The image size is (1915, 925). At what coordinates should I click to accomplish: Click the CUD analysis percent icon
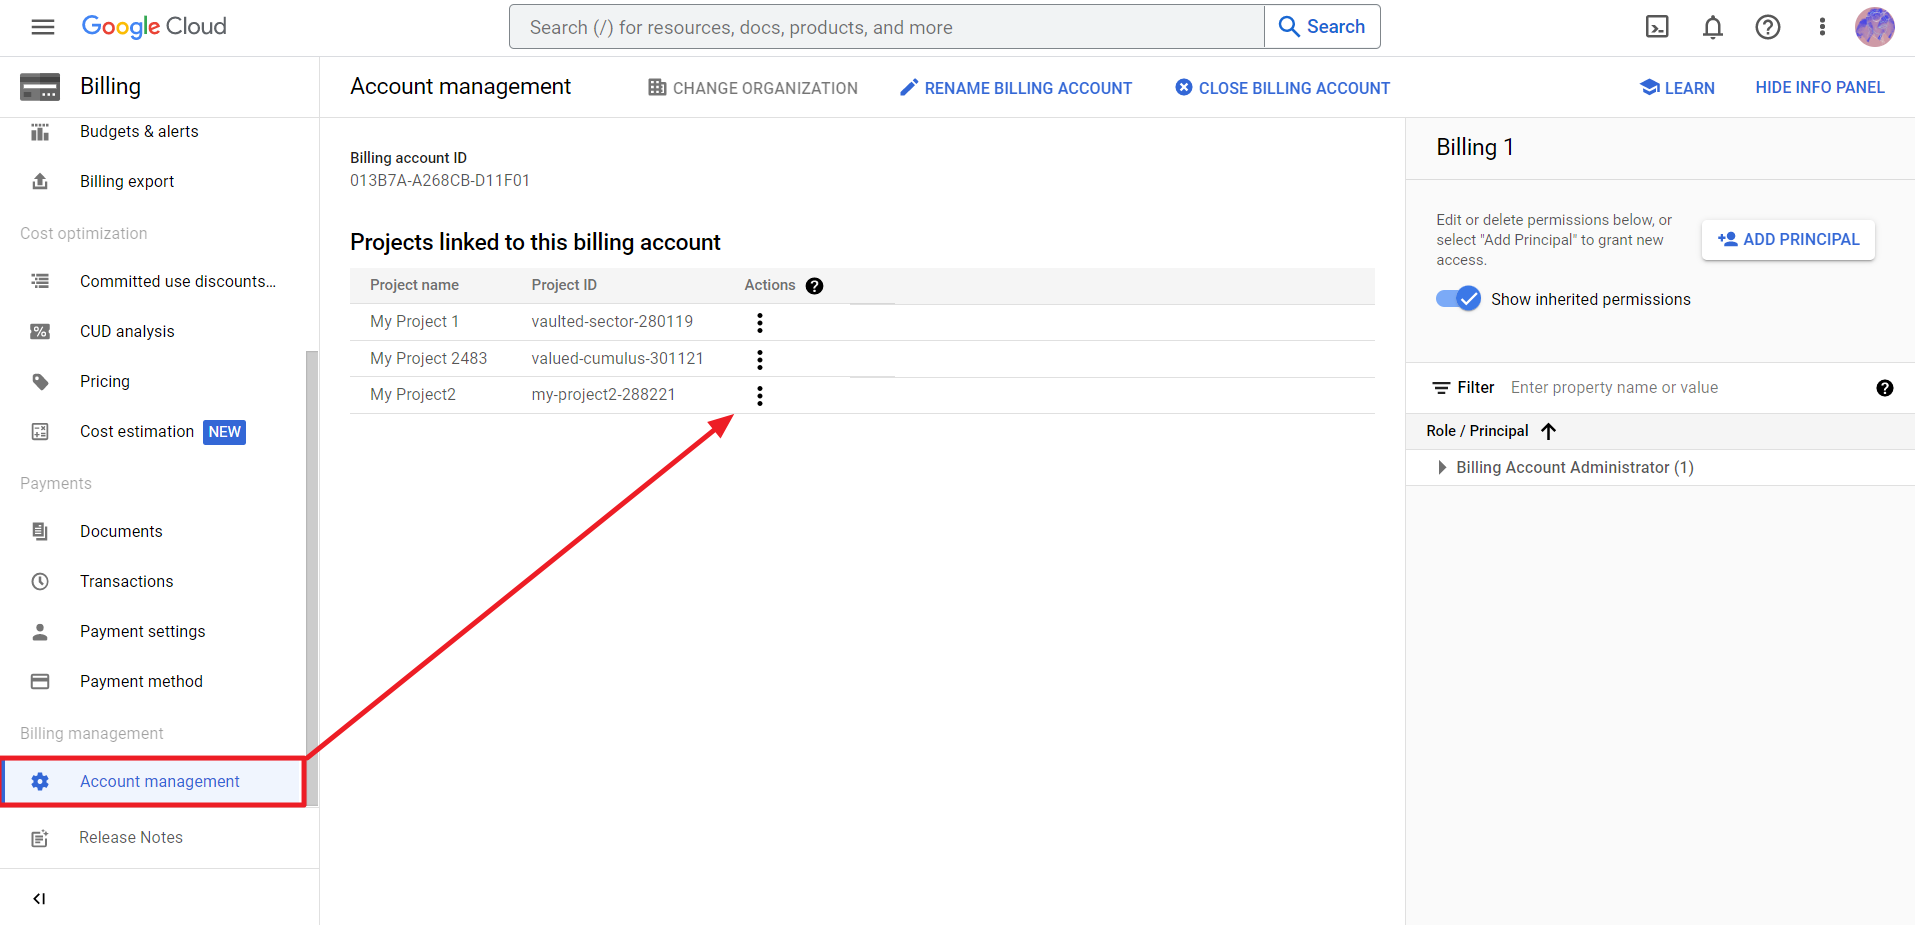click(x=40, y=331)
